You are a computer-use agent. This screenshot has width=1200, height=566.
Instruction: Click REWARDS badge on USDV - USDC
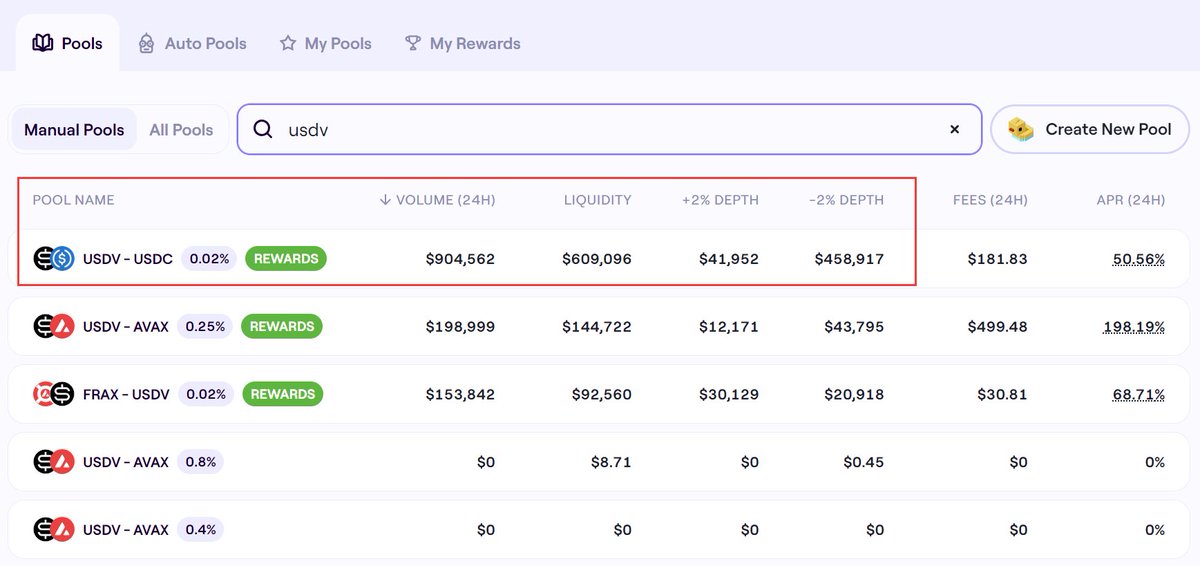286,259
